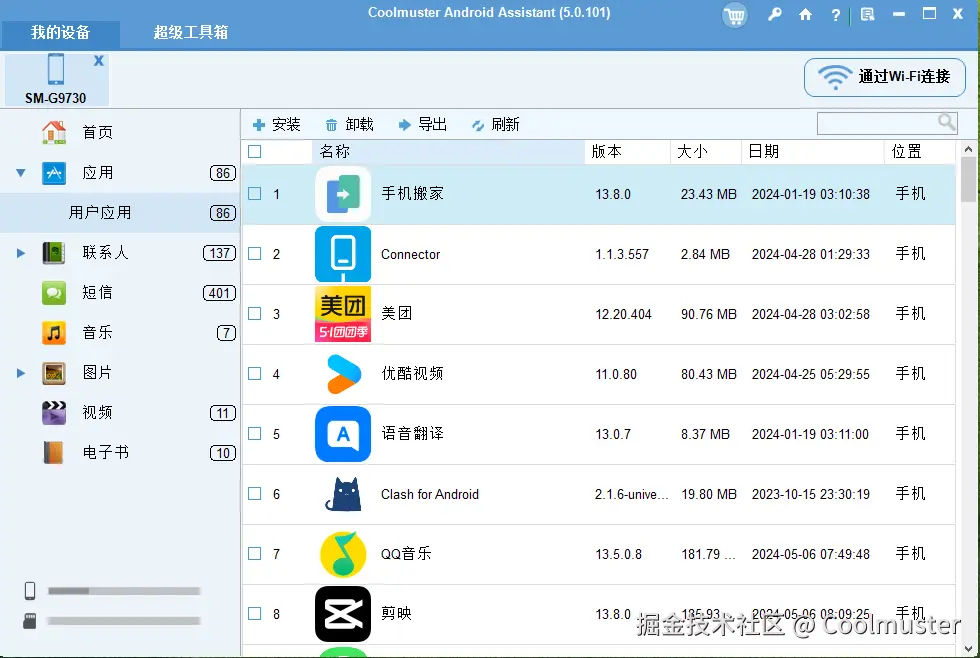Expand the 联系人 tree arrow

pyautogui.click(x=21, y=253)
